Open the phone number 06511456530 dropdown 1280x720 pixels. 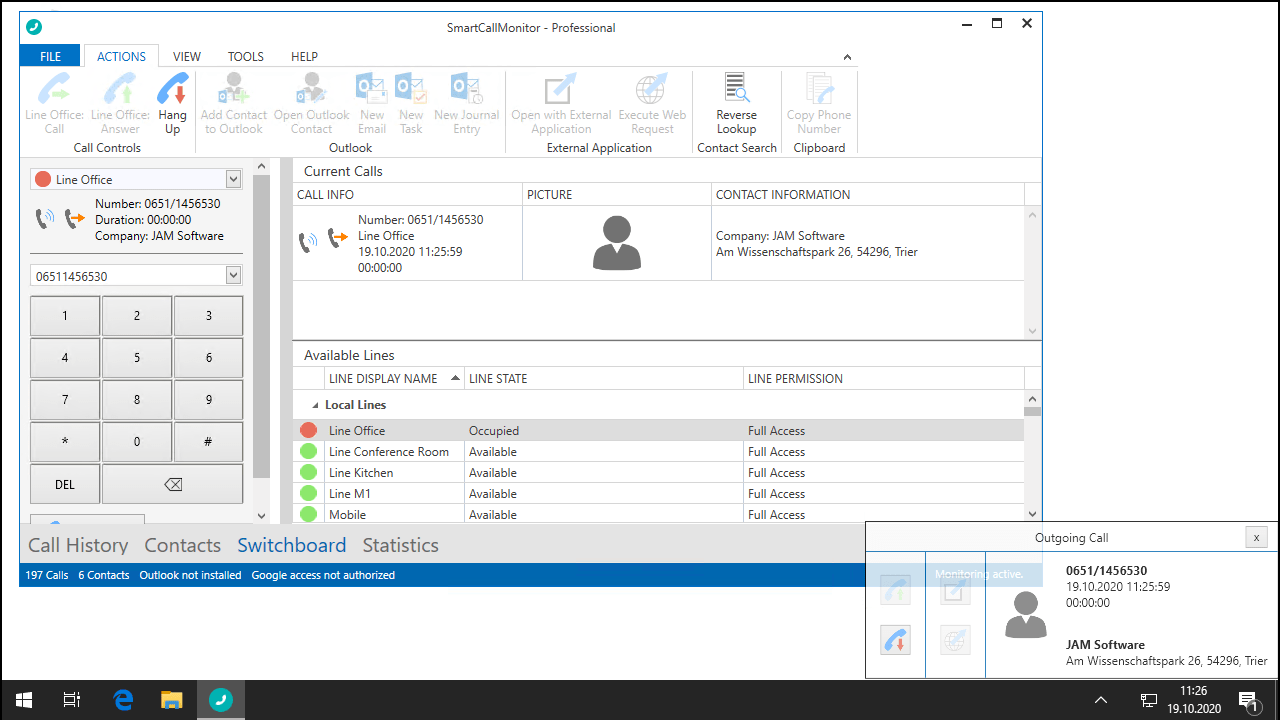(x=234, y=275)
